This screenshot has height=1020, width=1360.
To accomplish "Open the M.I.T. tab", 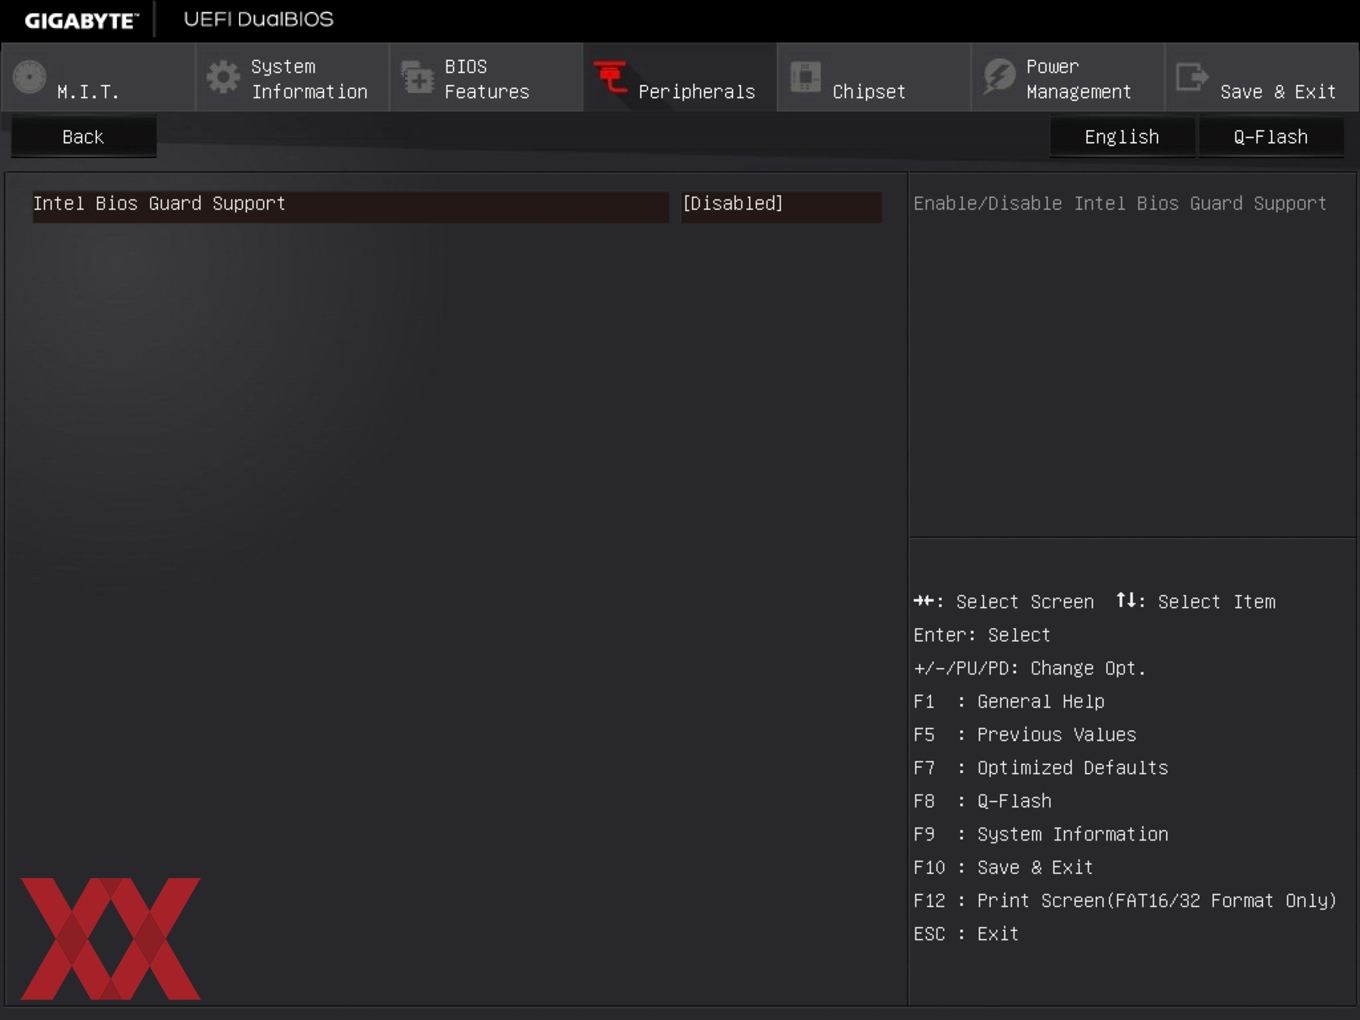I will (98, 77).
